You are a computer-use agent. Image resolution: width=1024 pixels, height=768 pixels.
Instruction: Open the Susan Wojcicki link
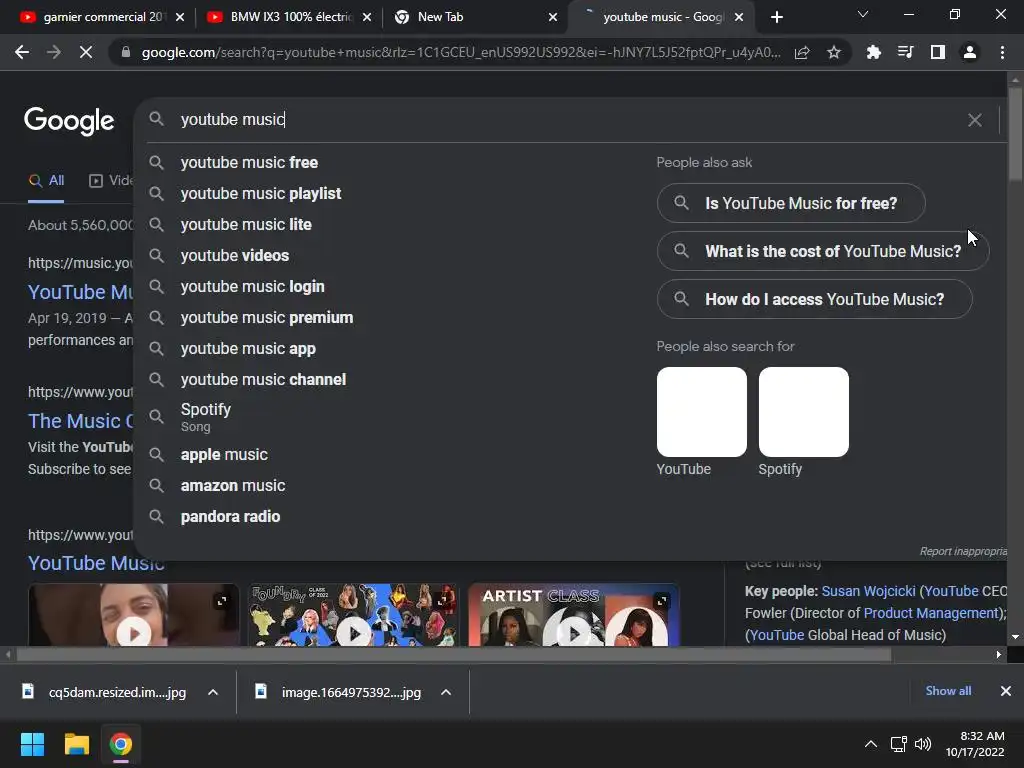tap(868, 592)
